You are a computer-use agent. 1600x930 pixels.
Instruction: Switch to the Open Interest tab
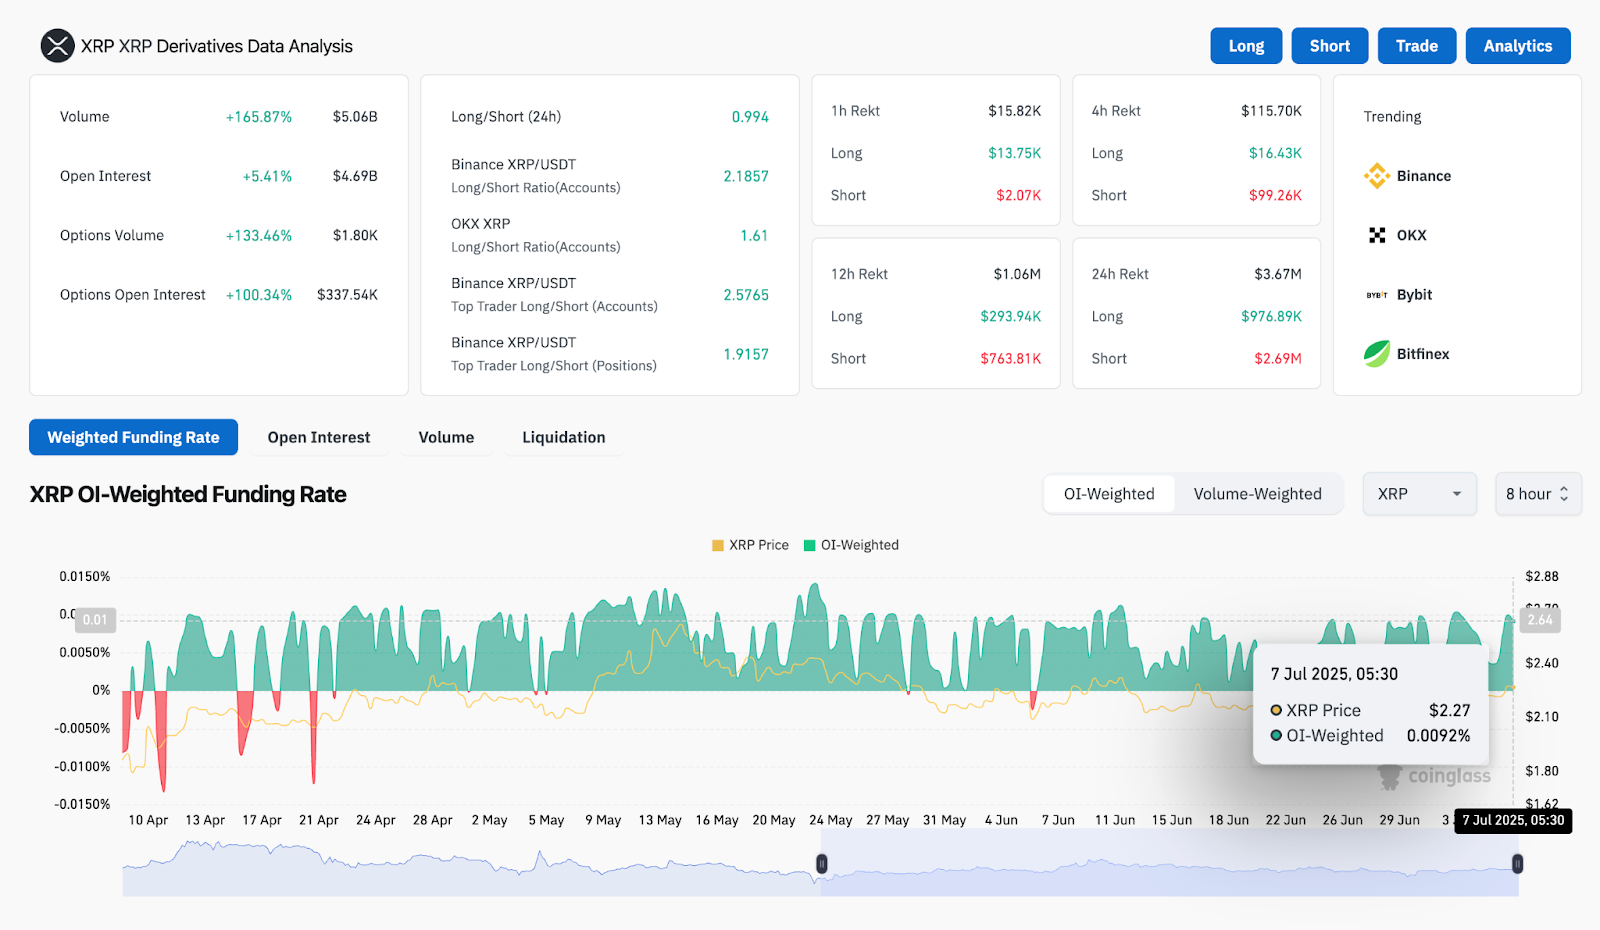(318, 437)
